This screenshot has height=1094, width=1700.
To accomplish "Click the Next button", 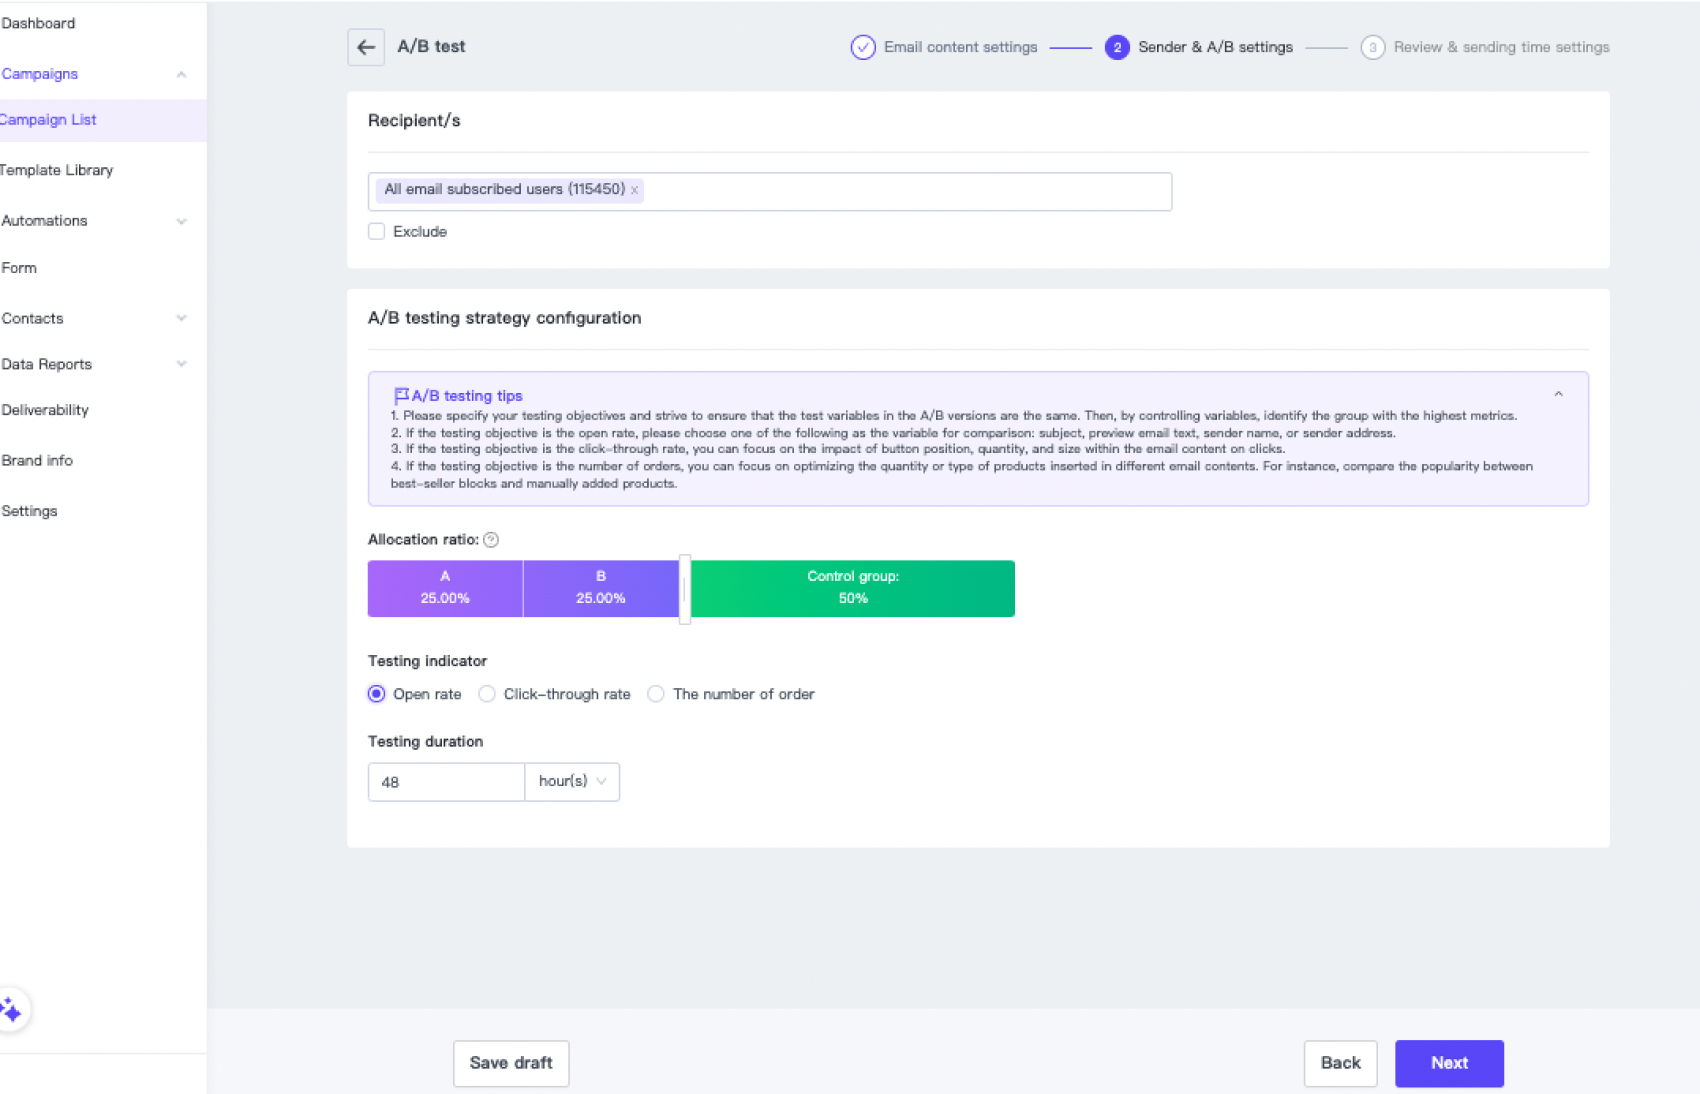I will (x=1449, y=1063).
